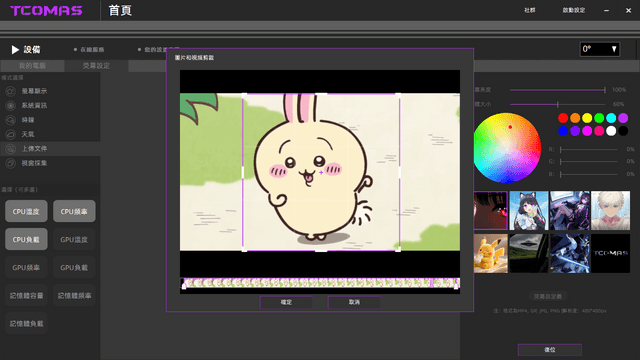Open the 首頁 home page
The image size is (640, 360).
coord(120,11)
